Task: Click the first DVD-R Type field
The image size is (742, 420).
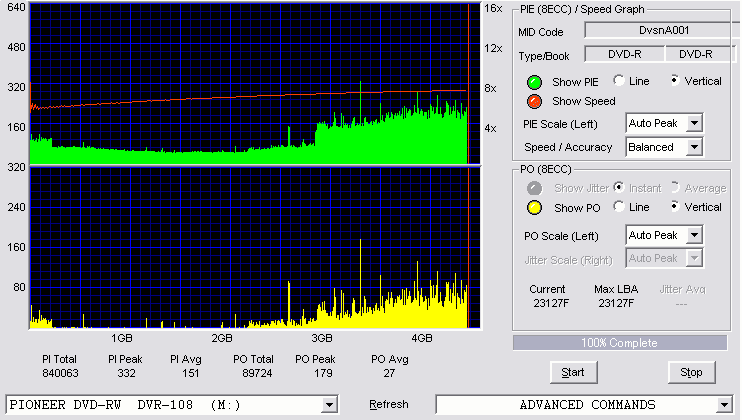Action: coord(625,54)
